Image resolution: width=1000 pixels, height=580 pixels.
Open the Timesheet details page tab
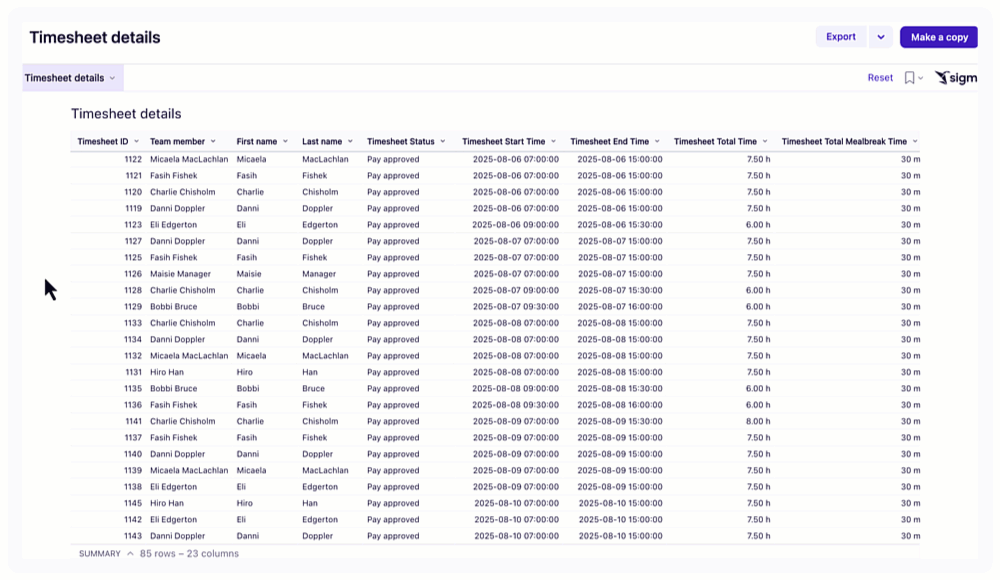70,78
